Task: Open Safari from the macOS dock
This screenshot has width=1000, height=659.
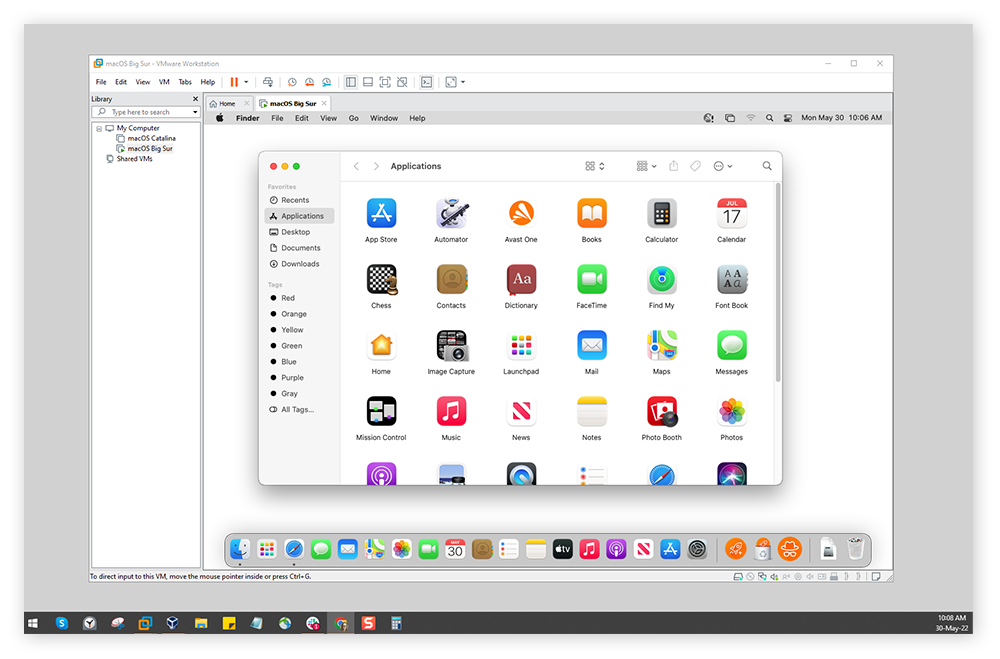Action: (294, 549)
